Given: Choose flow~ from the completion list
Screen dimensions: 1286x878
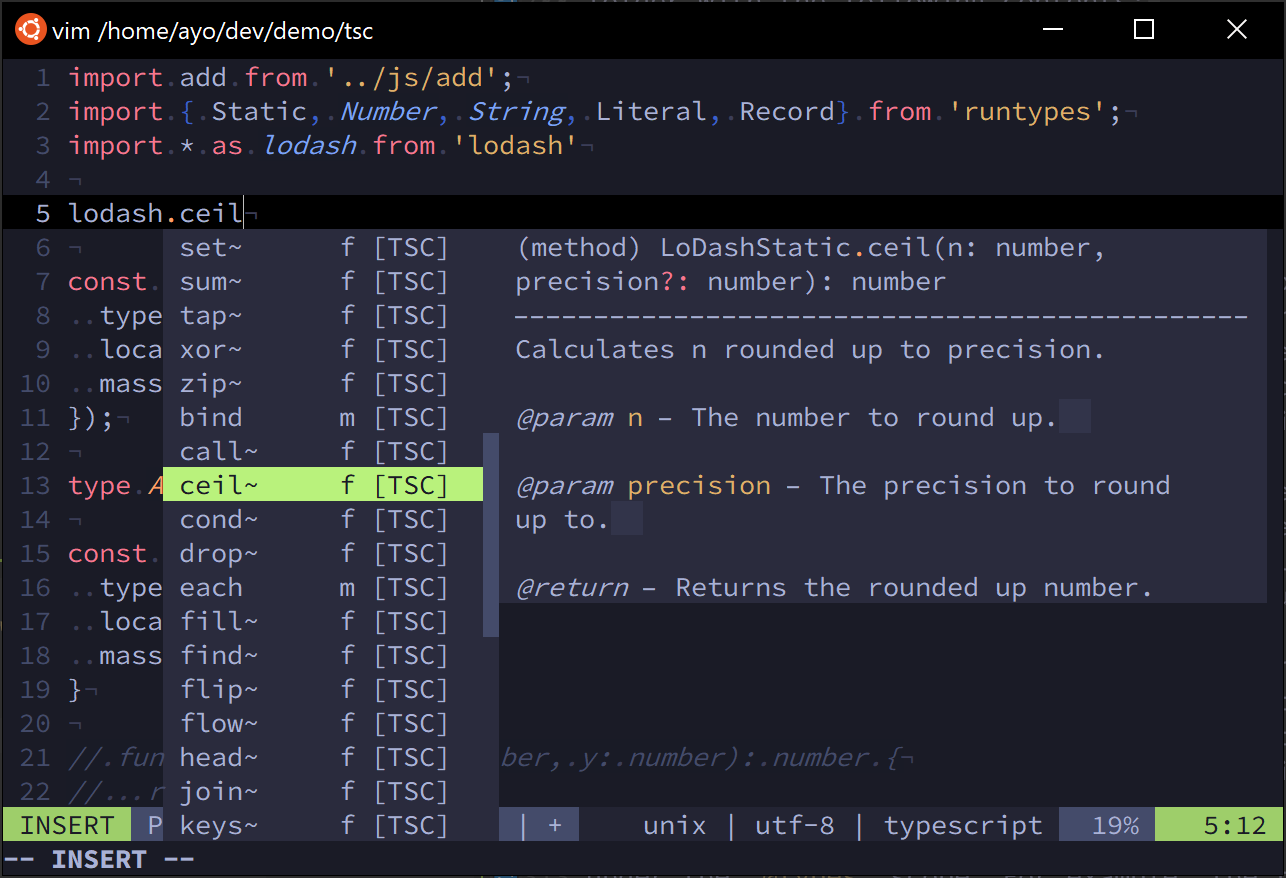Looking at the screenshot, I should point(216,723).
